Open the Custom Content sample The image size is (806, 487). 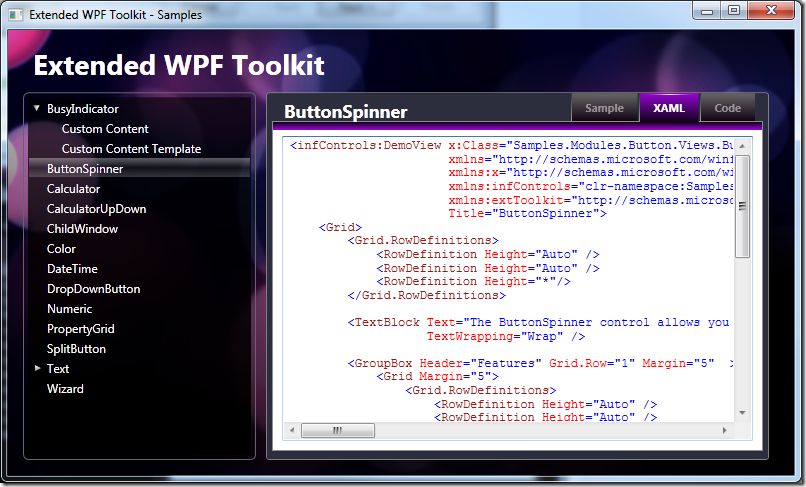tap(105, 129)
